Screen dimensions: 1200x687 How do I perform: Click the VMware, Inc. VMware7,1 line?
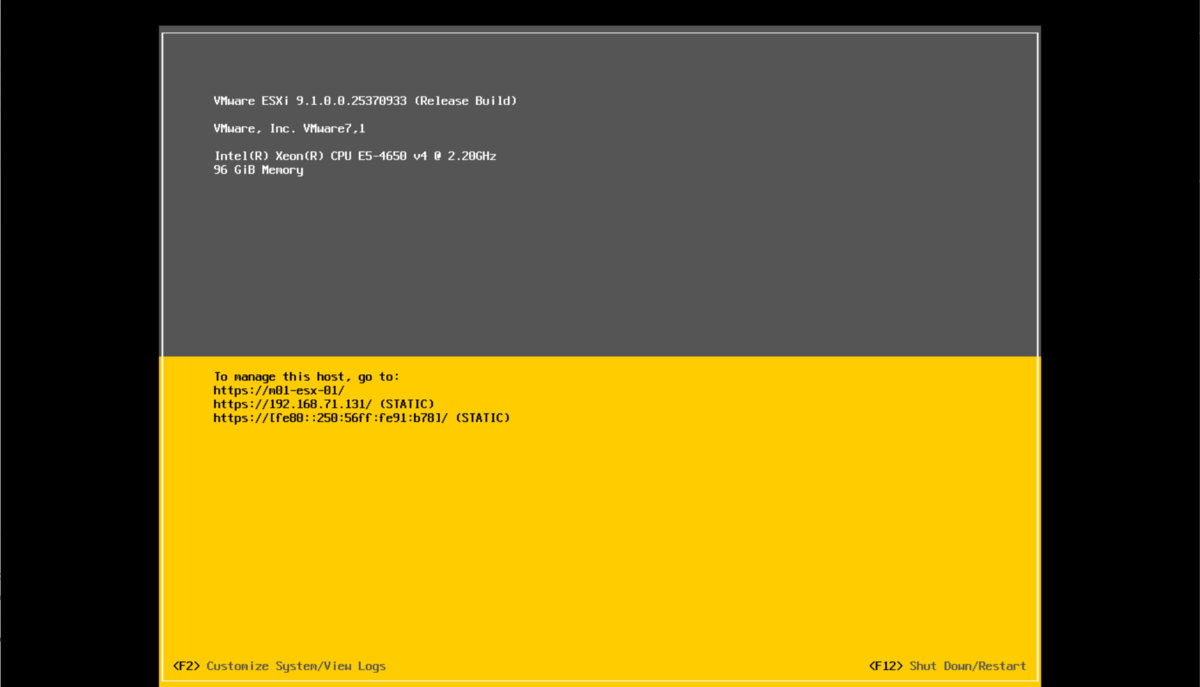click(x=289, y=129)
